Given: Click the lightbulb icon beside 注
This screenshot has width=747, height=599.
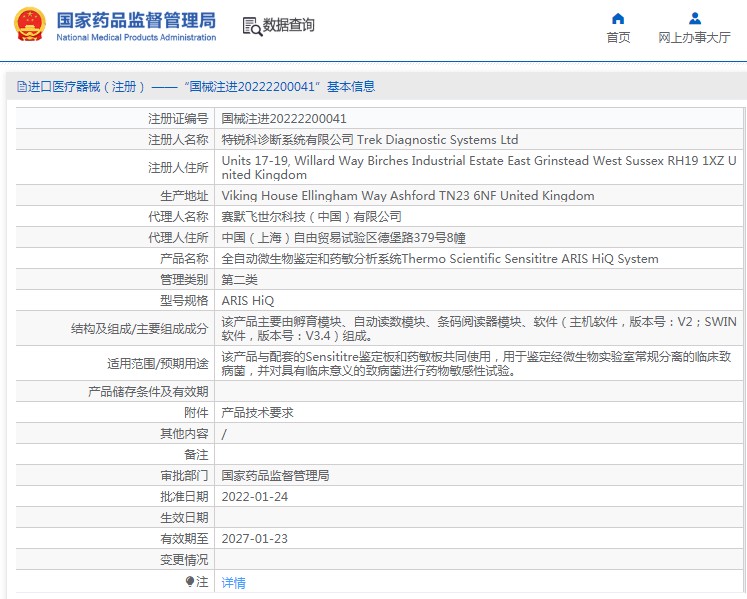Looking at the screenshot, I should 189,581.
